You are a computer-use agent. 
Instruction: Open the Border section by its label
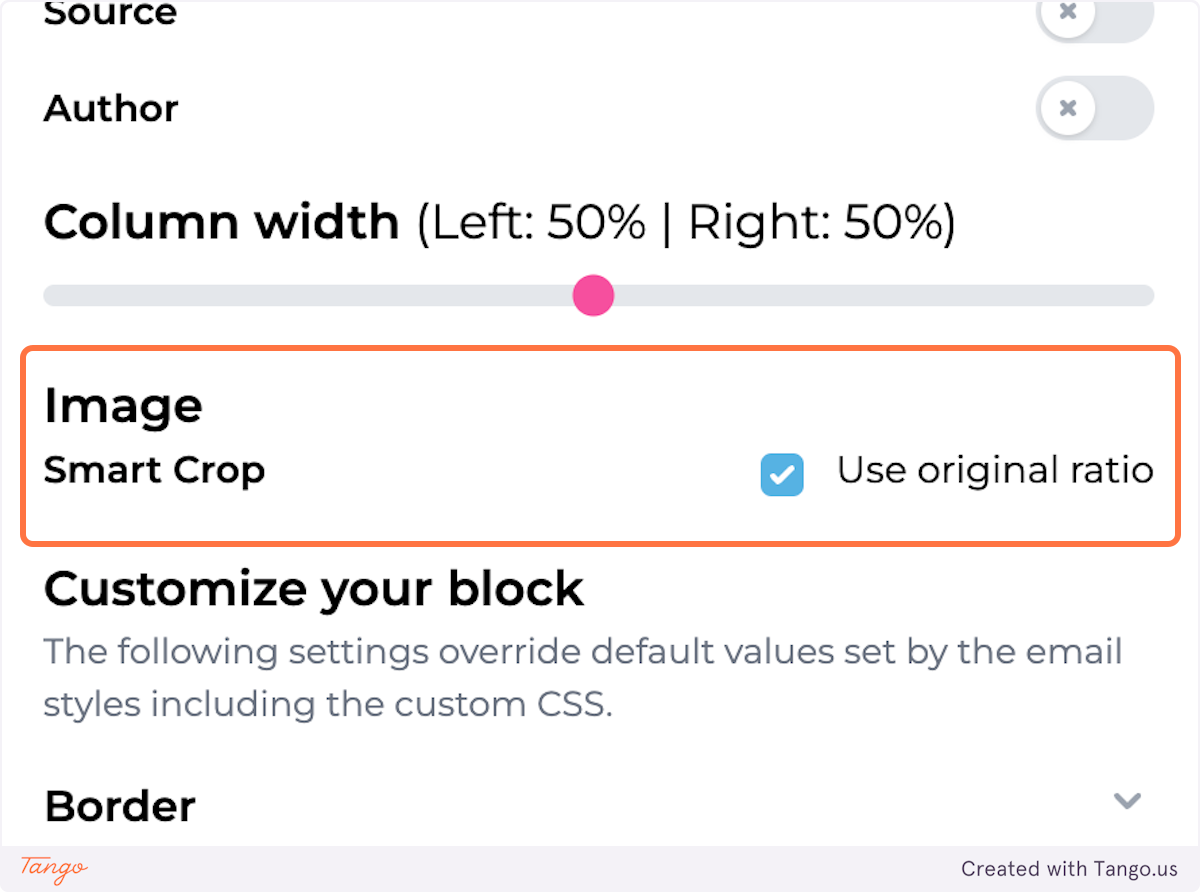120,806
